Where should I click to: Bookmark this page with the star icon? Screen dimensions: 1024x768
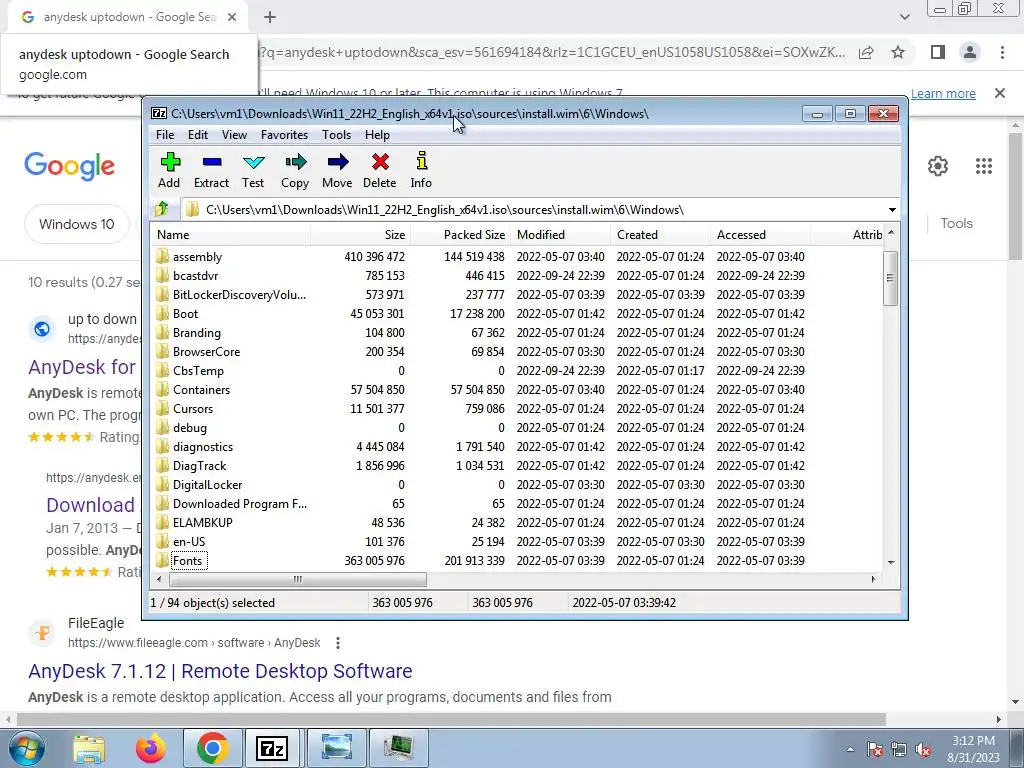pos(898,52)
